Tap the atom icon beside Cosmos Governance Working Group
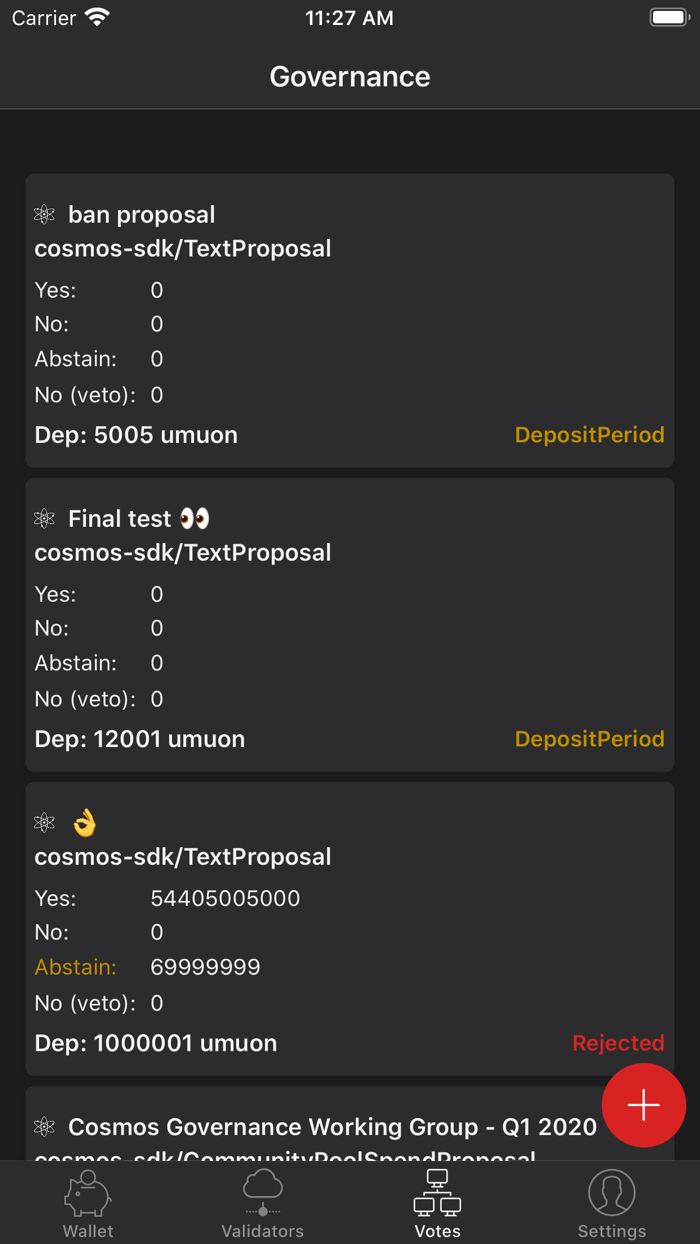Screen dimensions: 700x1244 pos(43,1127)
